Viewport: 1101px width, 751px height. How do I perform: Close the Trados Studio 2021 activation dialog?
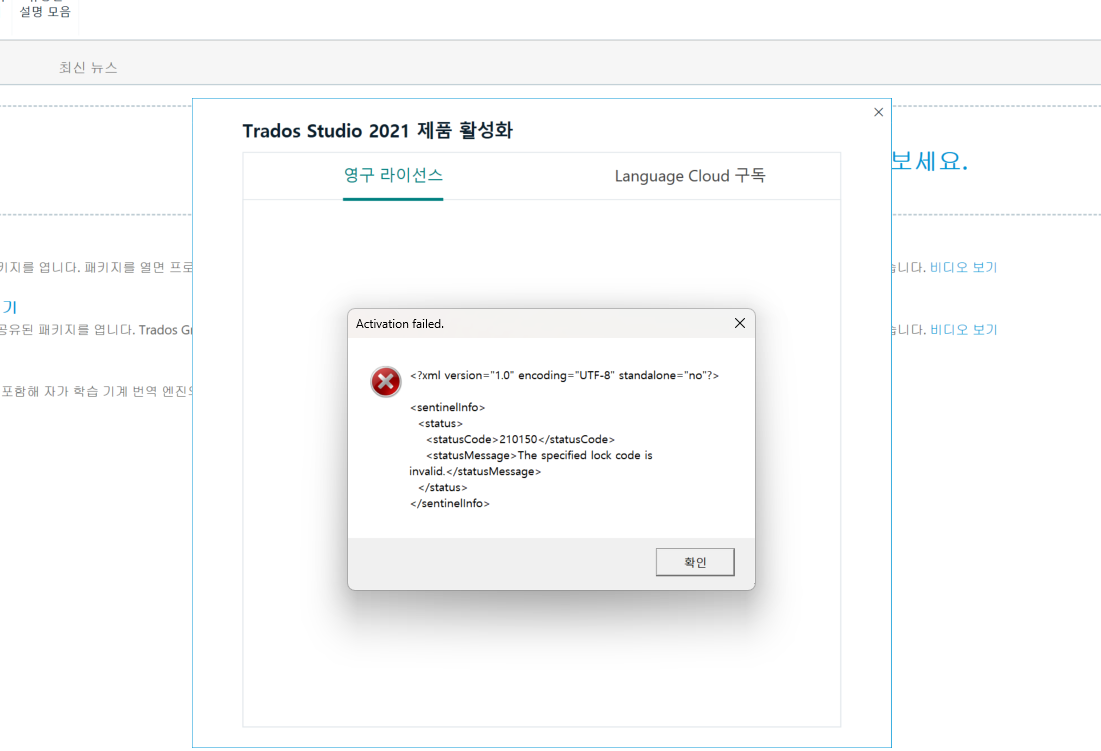878,112
